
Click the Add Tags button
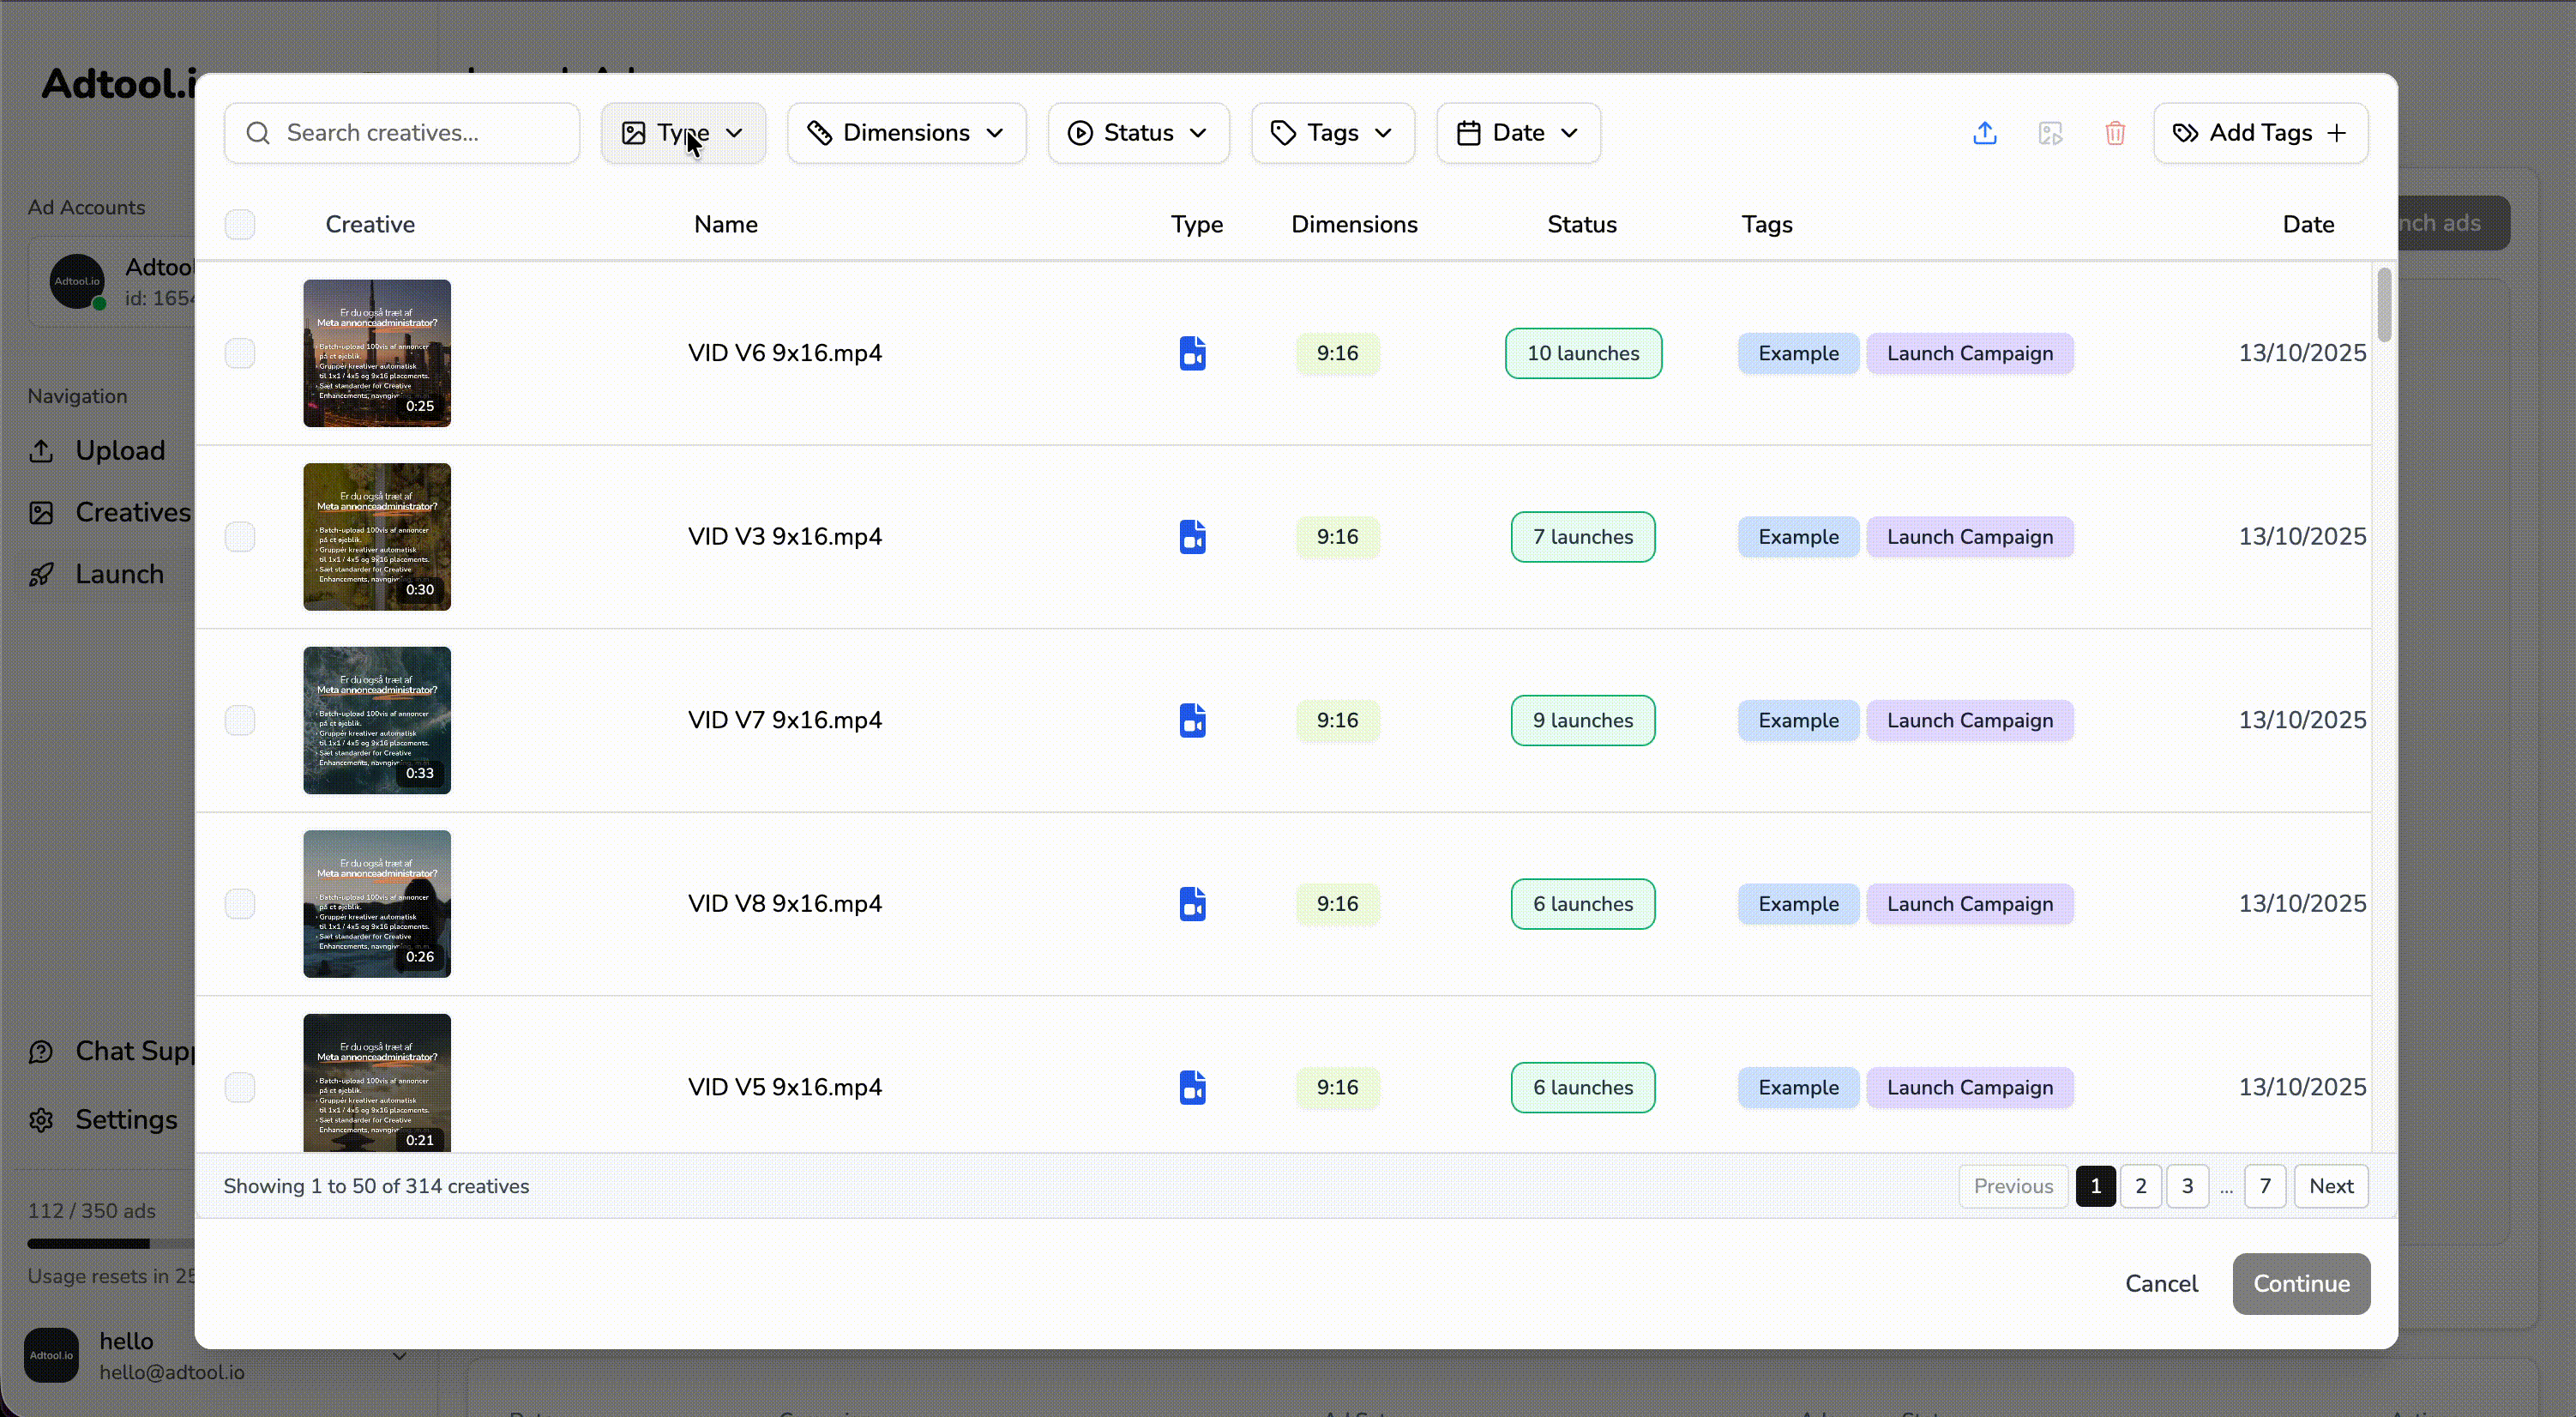pyautogui.click(x=2260, y=132)
